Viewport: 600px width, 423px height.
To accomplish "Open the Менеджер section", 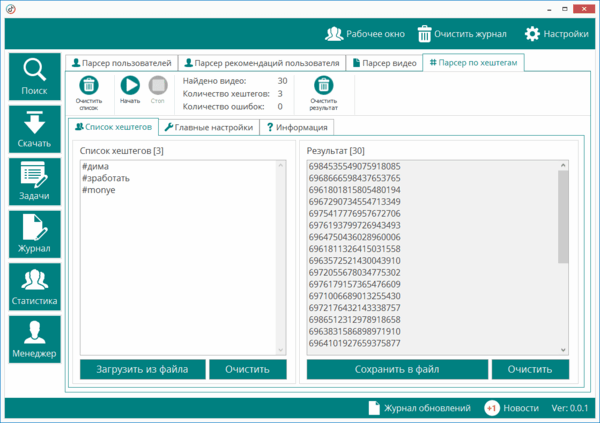I will pos(33,338).
